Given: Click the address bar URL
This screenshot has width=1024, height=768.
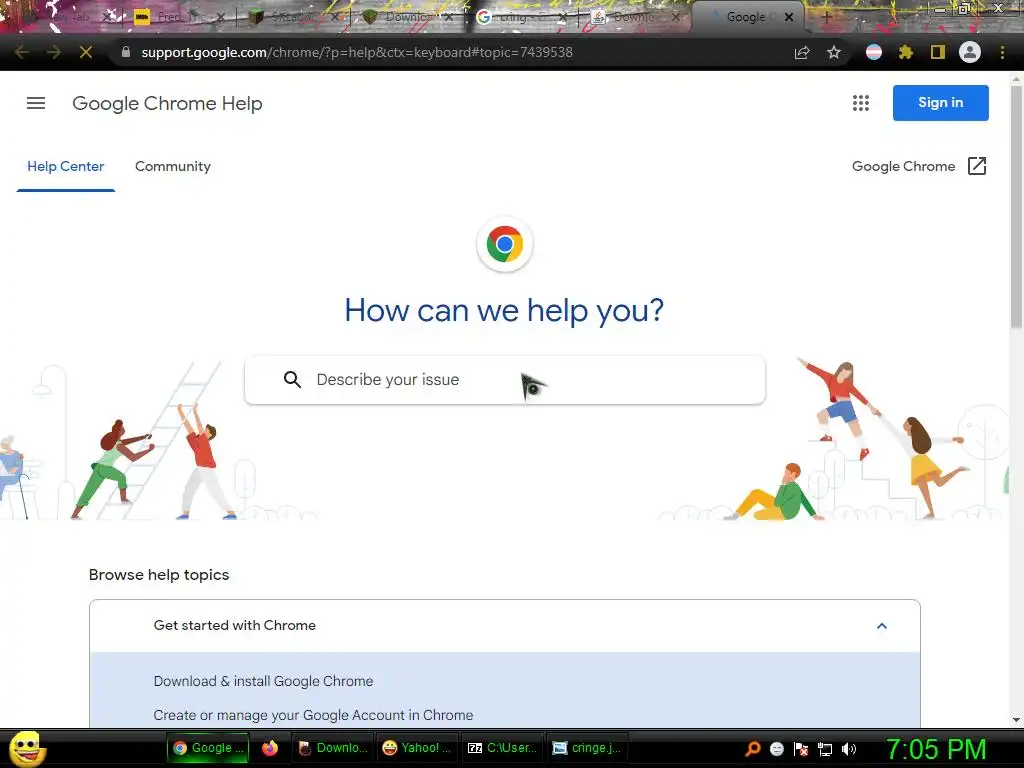Looking at the screenshot, I should (x=357, y=52).
